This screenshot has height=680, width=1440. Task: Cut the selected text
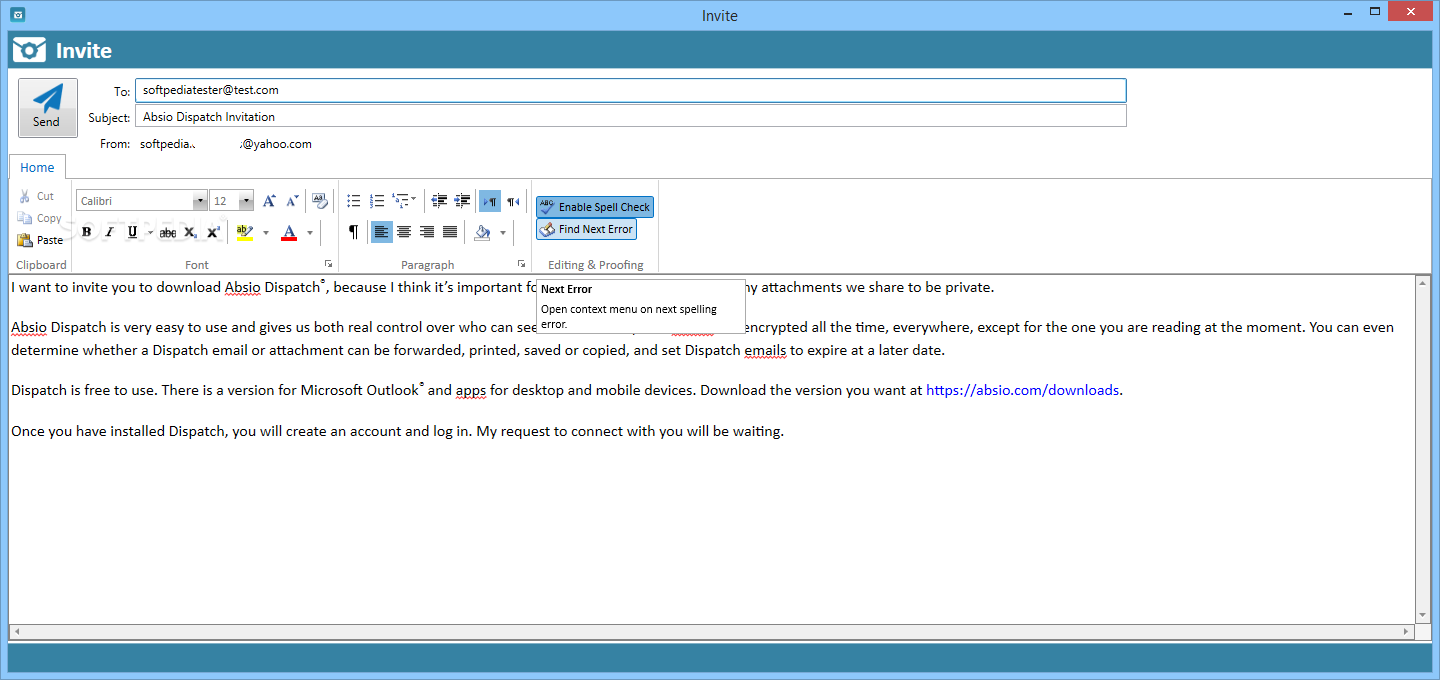(37, 197)
